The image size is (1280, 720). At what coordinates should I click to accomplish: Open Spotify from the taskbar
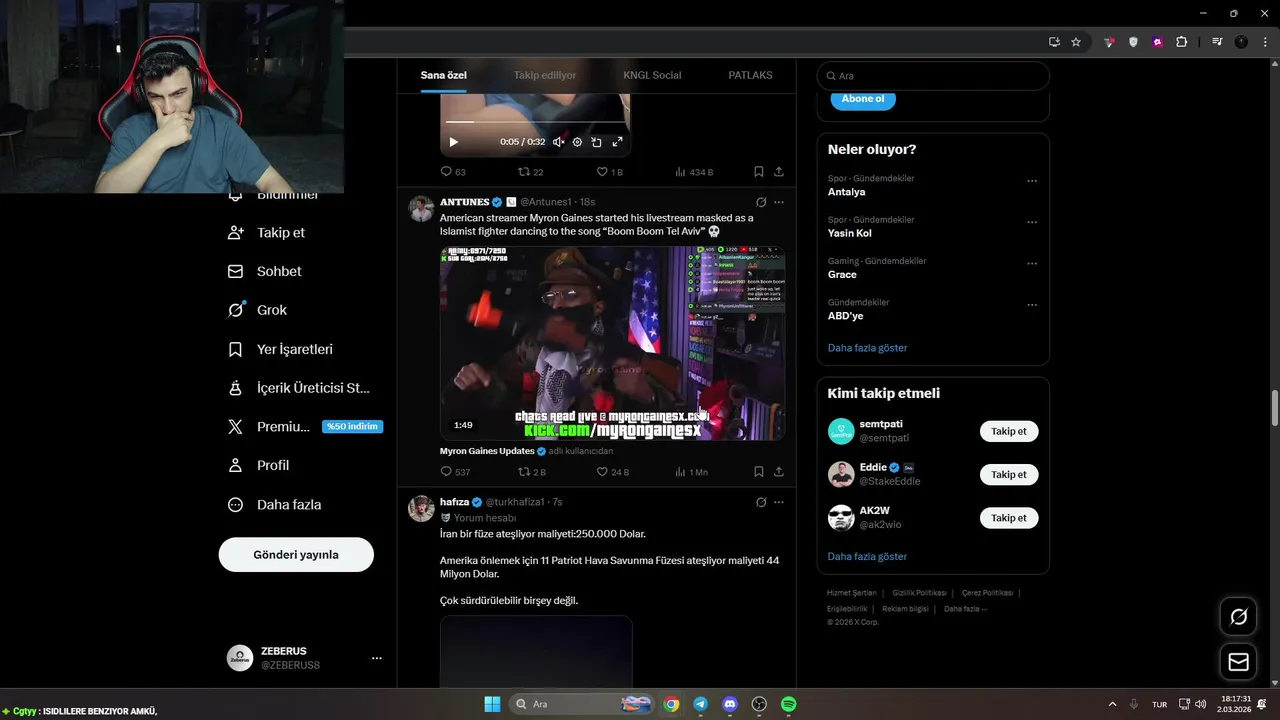click(x=788, y=704)
